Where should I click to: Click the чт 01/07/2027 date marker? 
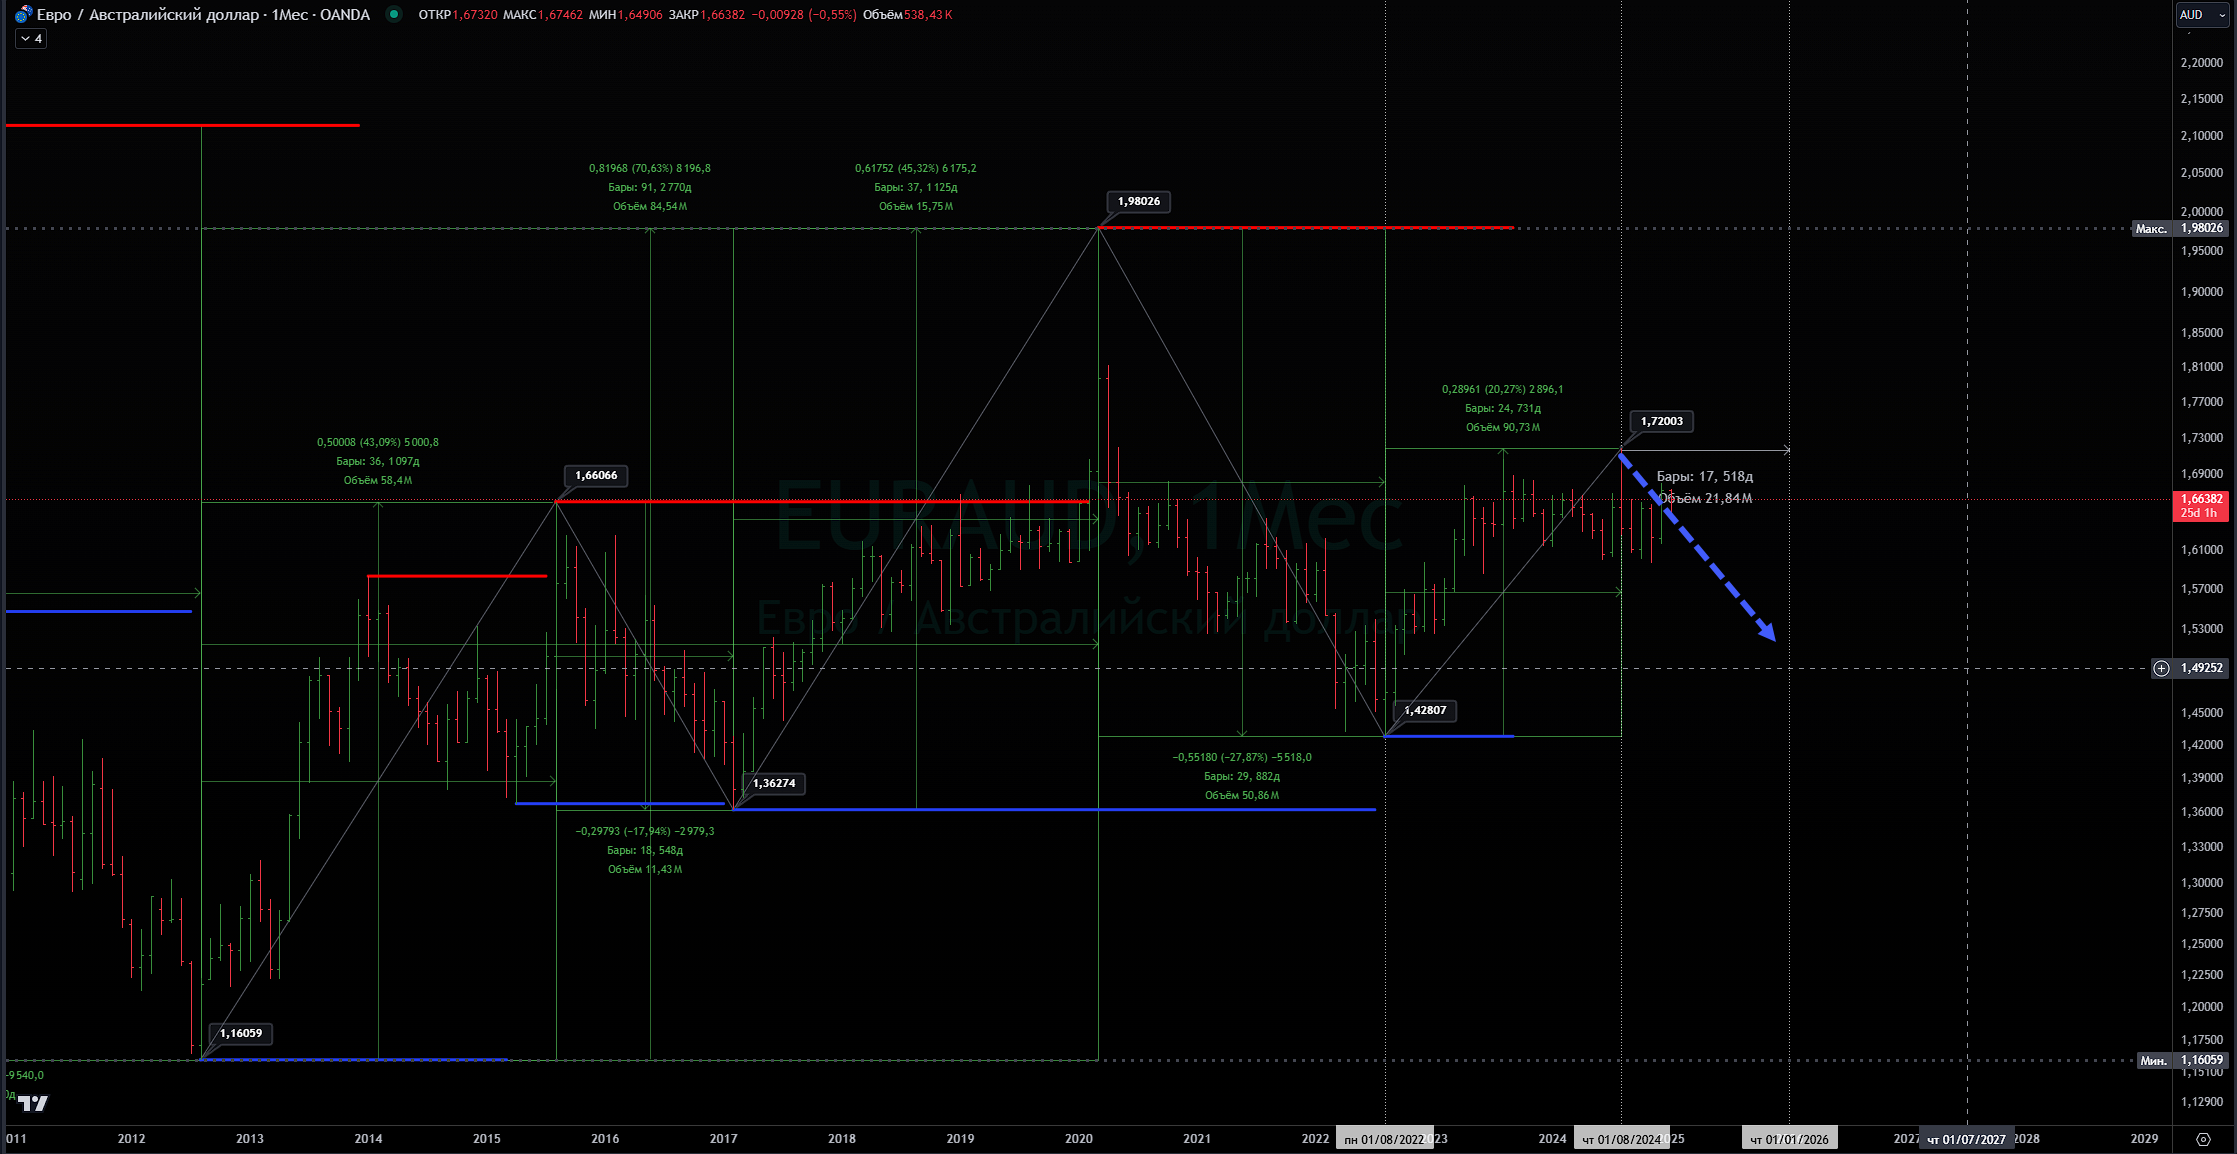click(1966, 1139)
